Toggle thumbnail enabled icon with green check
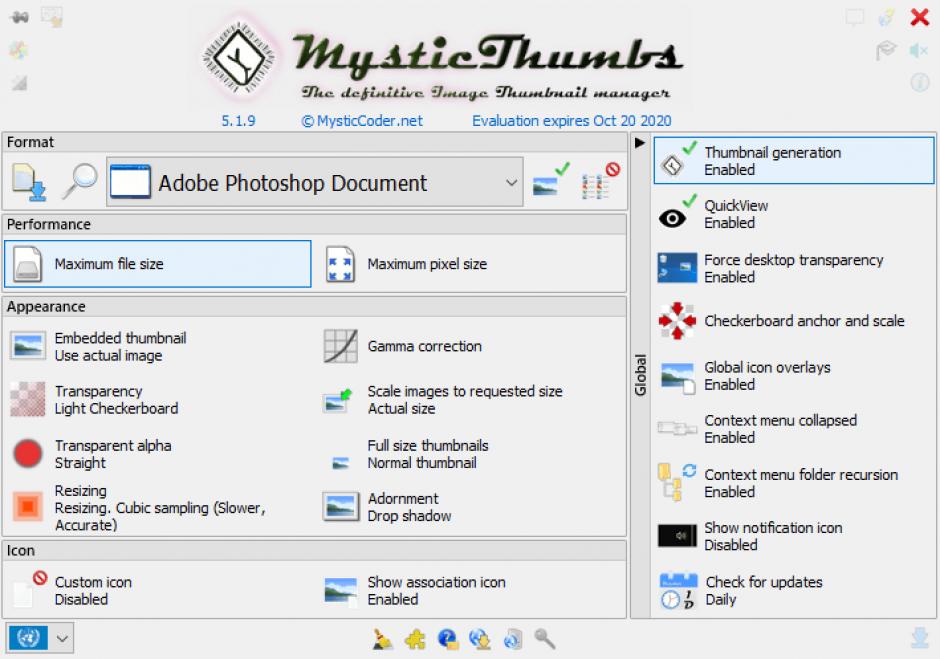 [550, 180]
